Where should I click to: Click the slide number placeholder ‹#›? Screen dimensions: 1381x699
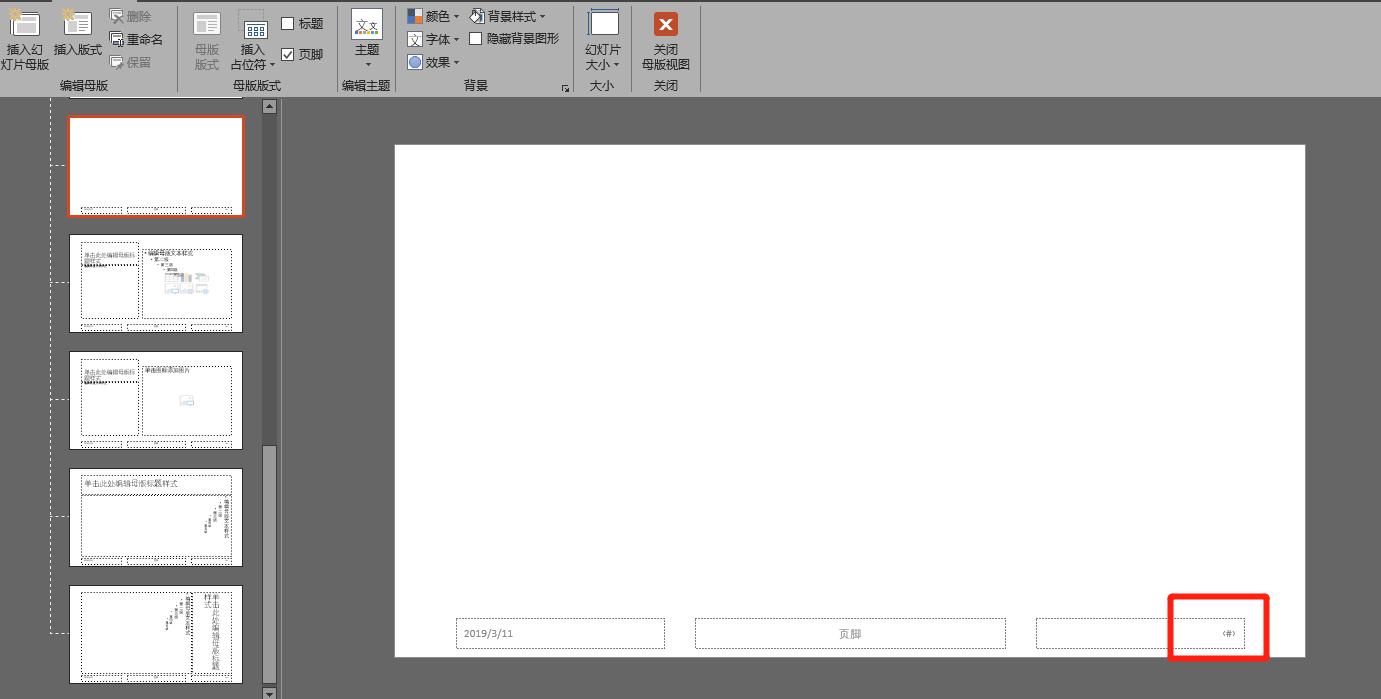coord(1228,633)
